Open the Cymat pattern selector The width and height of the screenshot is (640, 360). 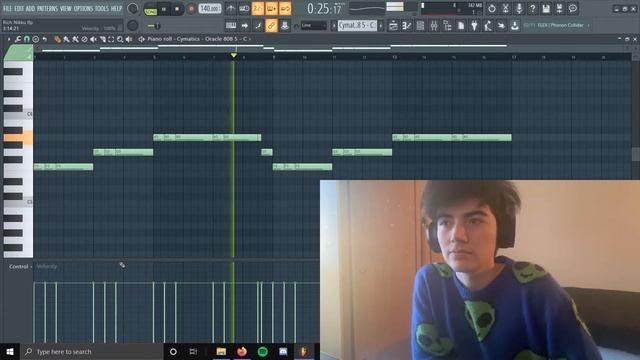click(x=357, y=25)
